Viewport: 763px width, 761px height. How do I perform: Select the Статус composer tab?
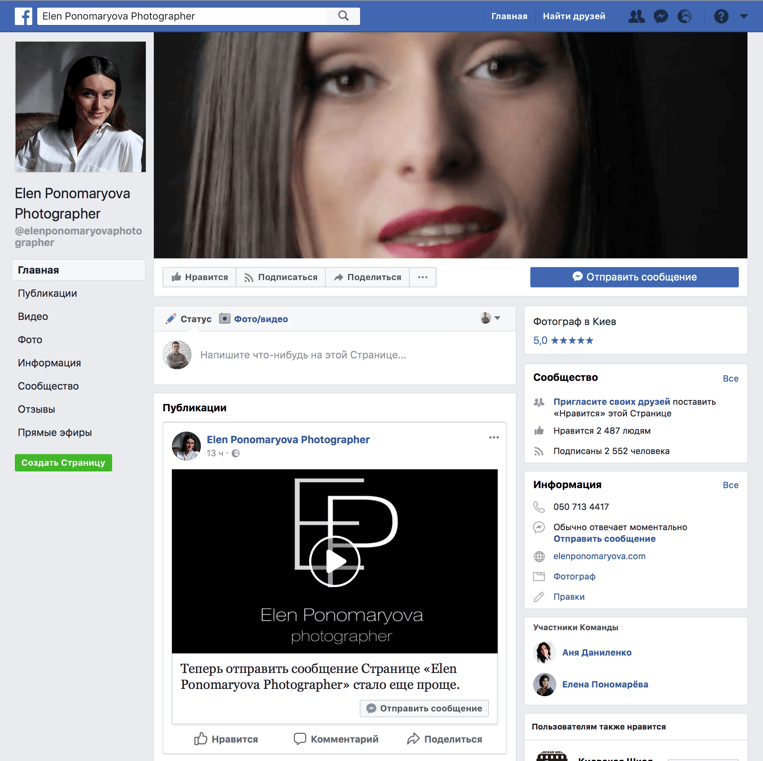188,319
